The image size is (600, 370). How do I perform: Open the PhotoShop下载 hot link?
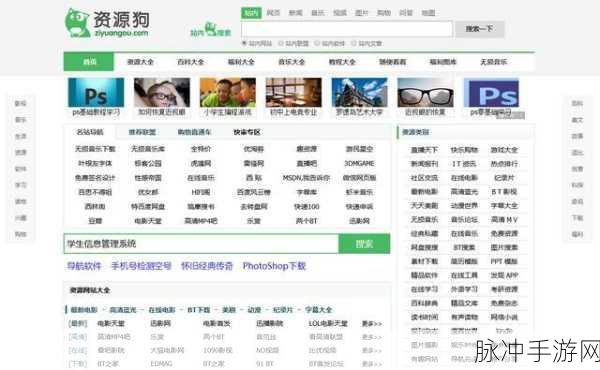click(x=274, y=266)
